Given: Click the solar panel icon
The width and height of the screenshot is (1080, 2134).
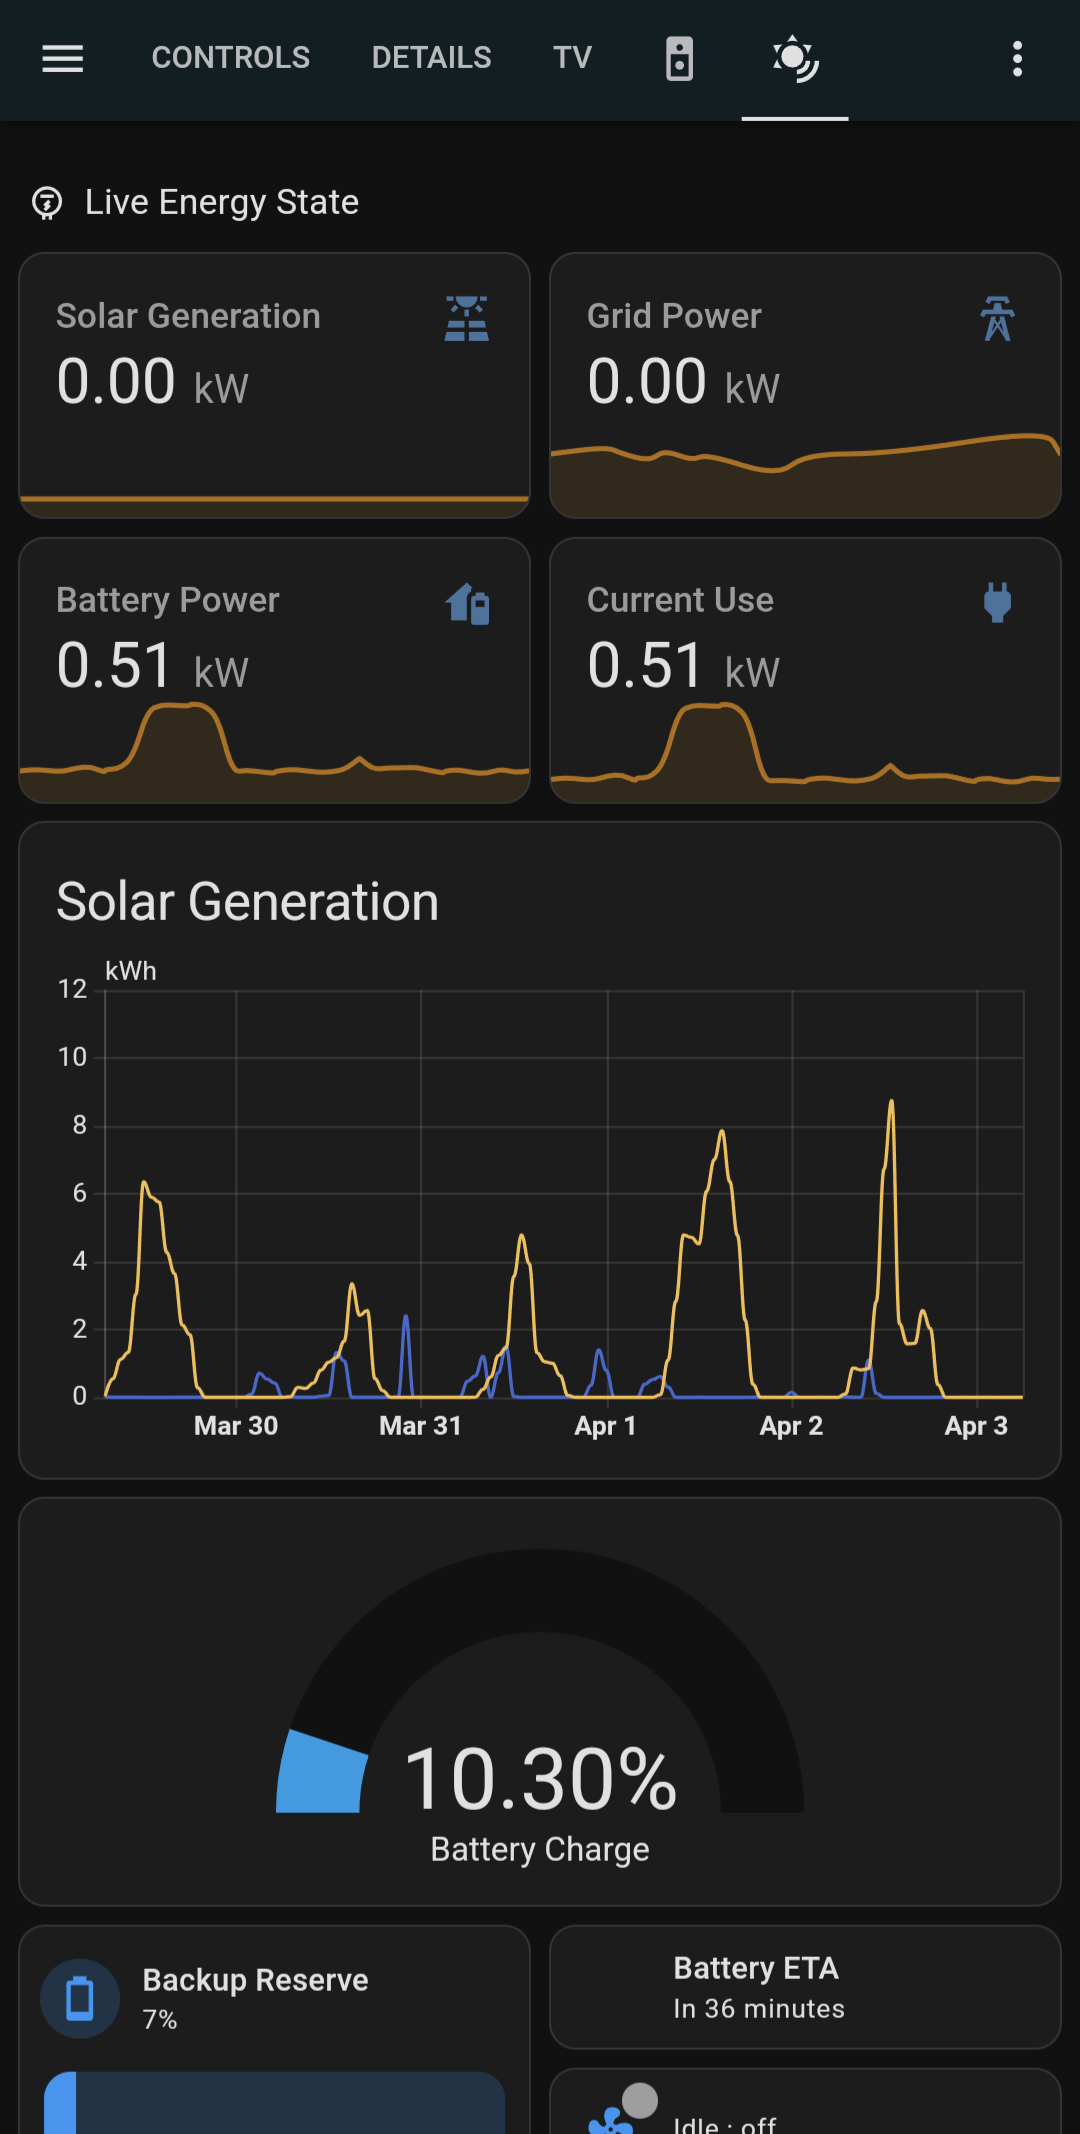Looking at the screenshot, I should (466, 319).
